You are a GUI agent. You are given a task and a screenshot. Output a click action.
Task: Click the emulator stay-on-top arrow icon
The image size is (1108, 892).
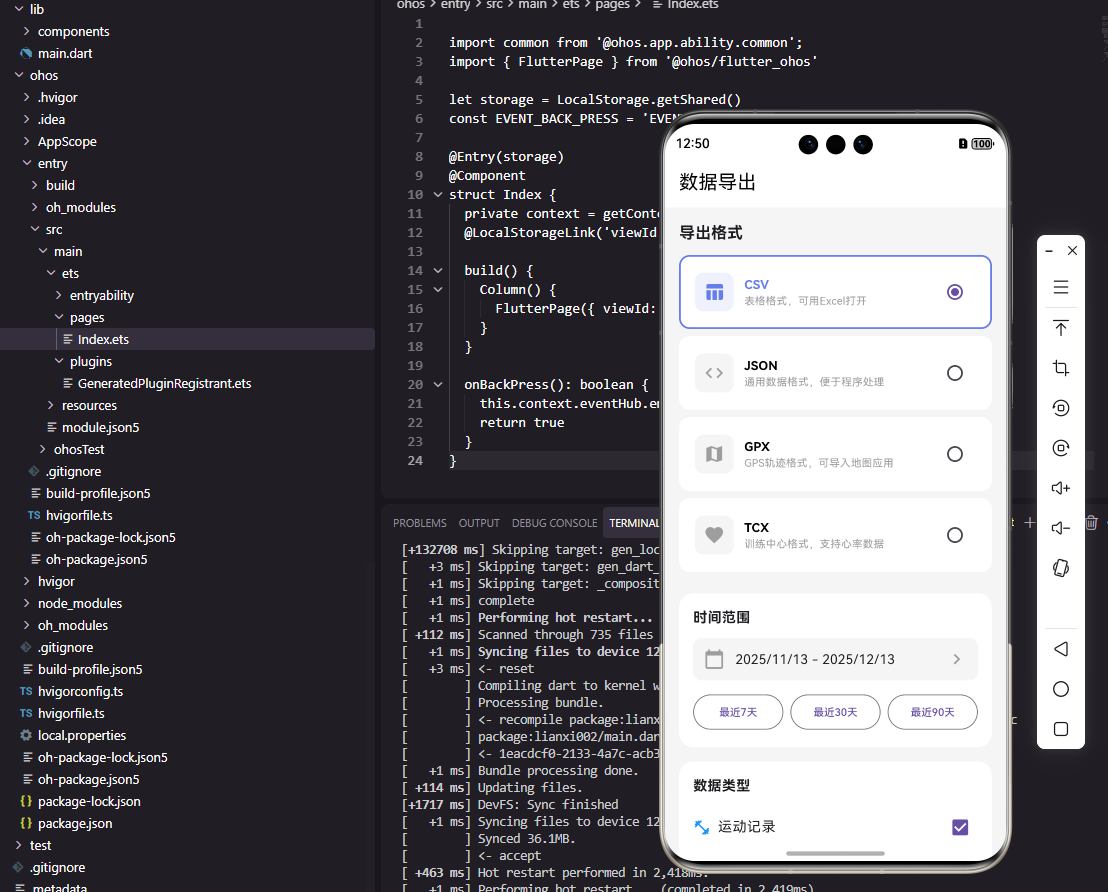1061,328
